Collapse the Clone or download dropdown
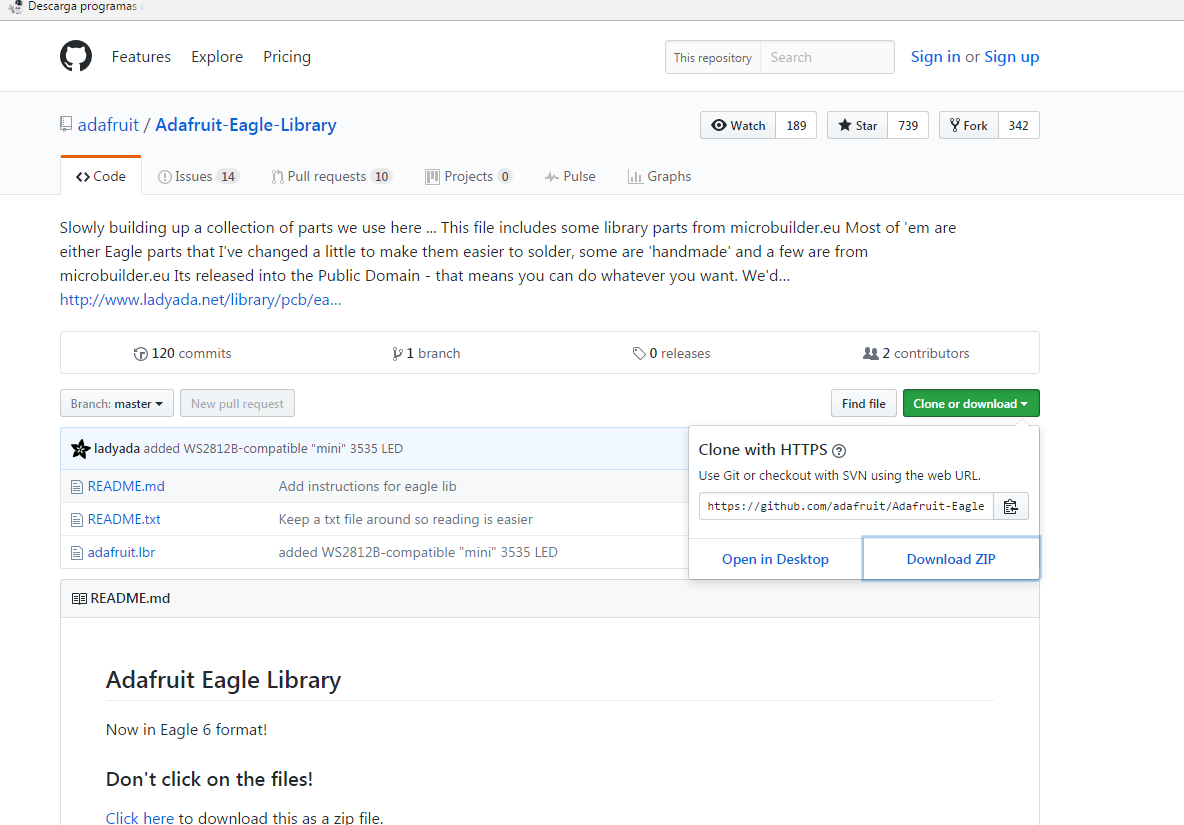The image size is (1184, 825). pyautogui.click(x=971, y=404)
